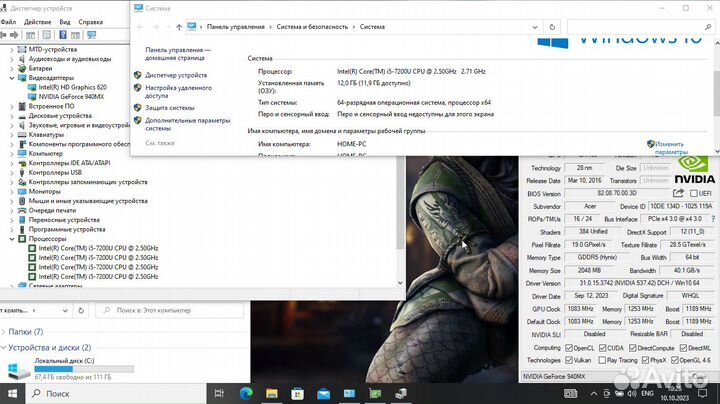Open File Explorer from the taskbar
Screen dimensions: 720x404
(x=272, y=393)
